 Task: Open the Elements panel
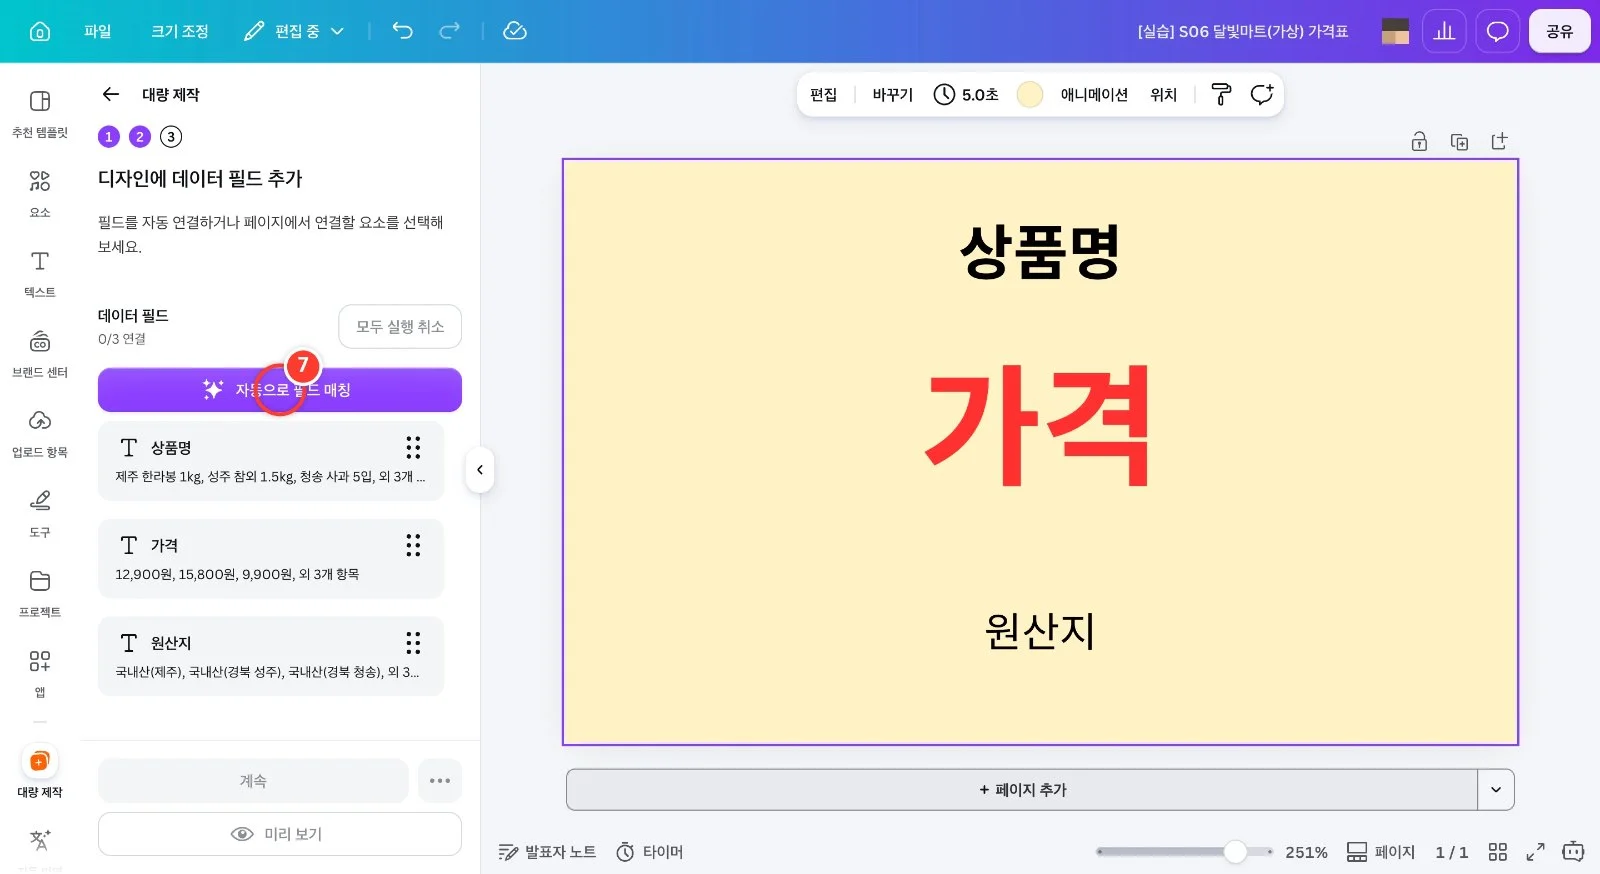[x=40, y=194]
